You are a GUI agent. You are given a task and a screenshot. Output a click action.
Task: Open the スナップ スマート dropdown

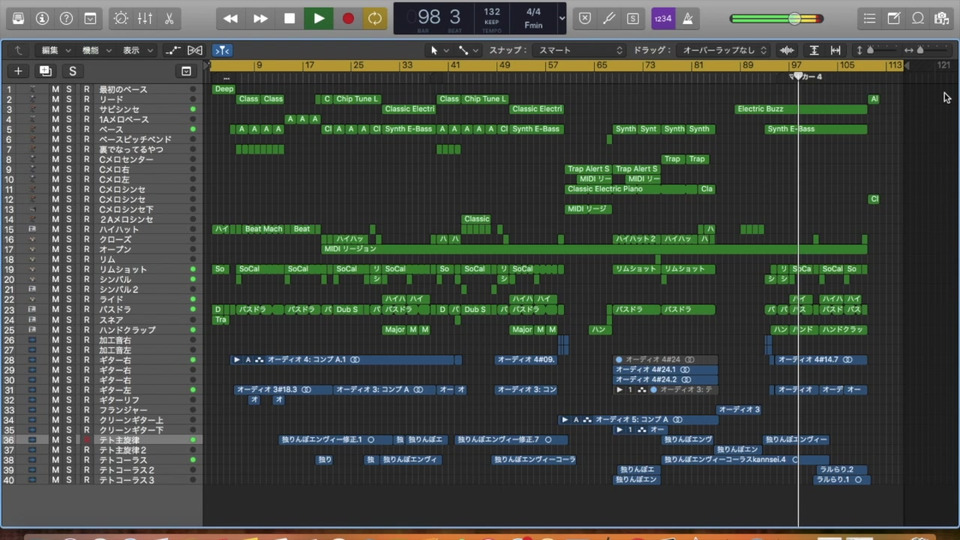point(578,50)
